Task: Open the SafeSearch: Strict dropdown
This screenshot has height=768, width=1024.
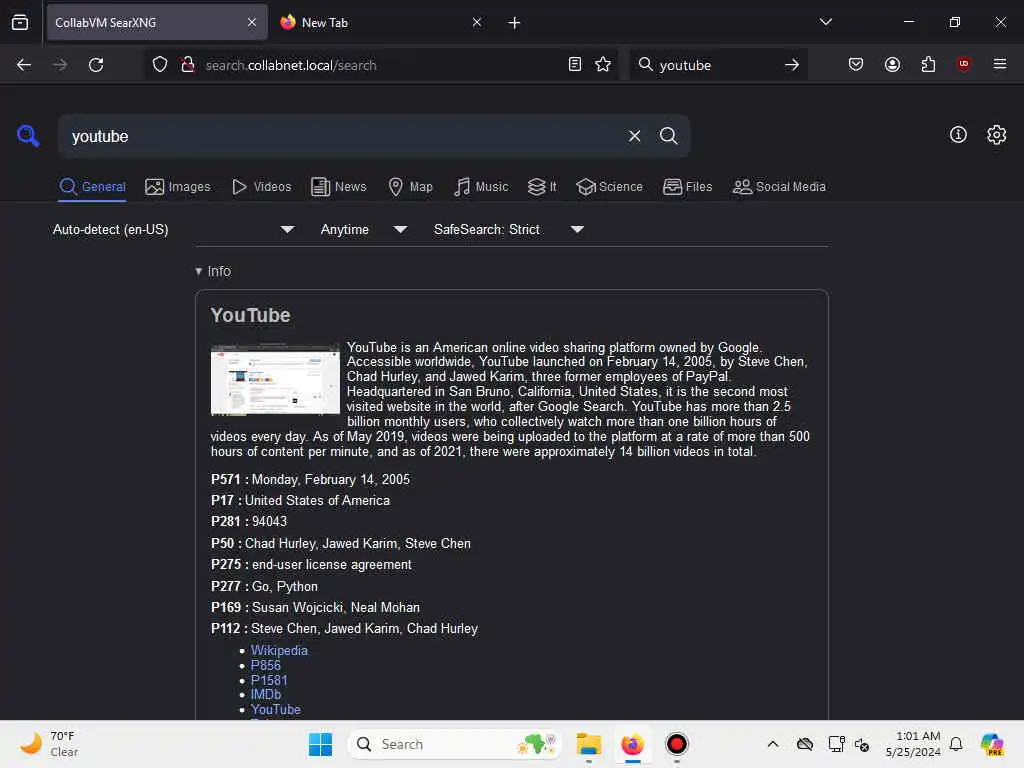Action: tap(508, 229)
